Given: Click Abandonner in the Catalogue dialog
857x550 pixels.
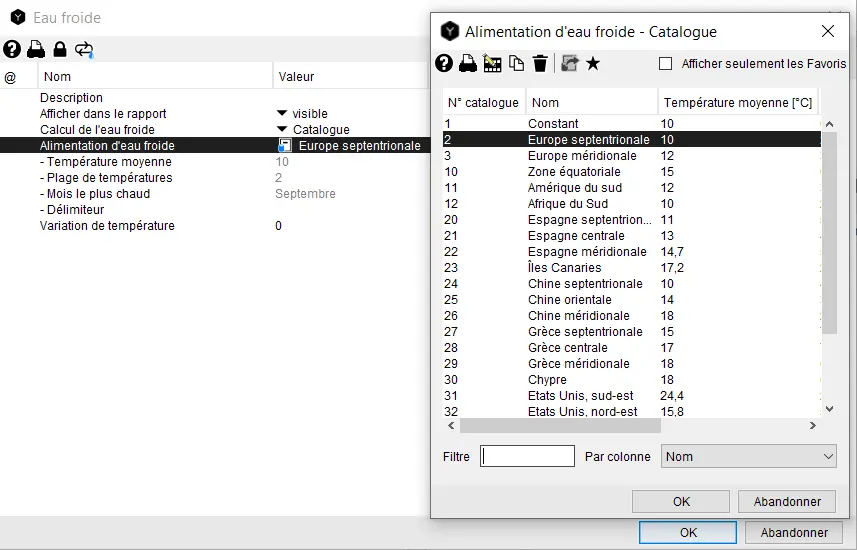Looking at the screenshot, I should [x=786, y=502].
